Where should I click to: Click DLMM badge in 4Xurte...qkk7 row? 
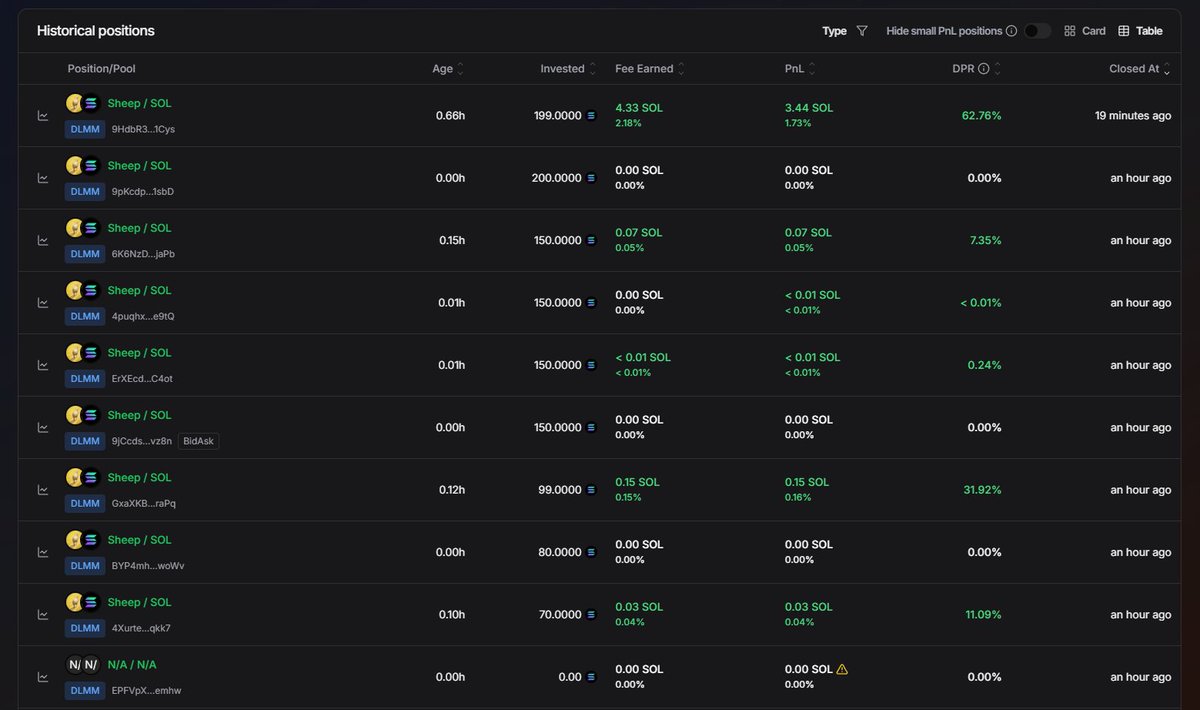pyautogui.click(x=85, y=628)
